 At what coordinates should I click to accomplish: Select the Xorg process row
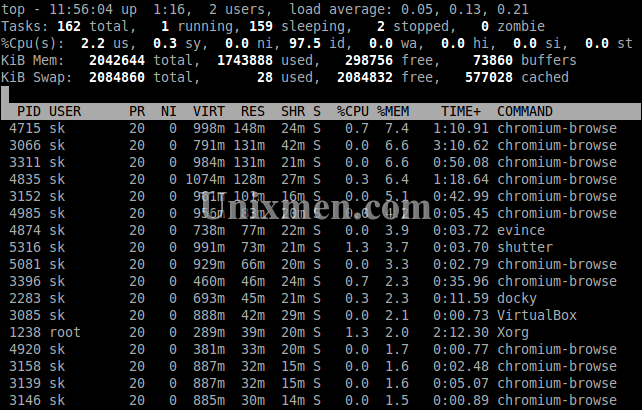[x=321, y=332]
